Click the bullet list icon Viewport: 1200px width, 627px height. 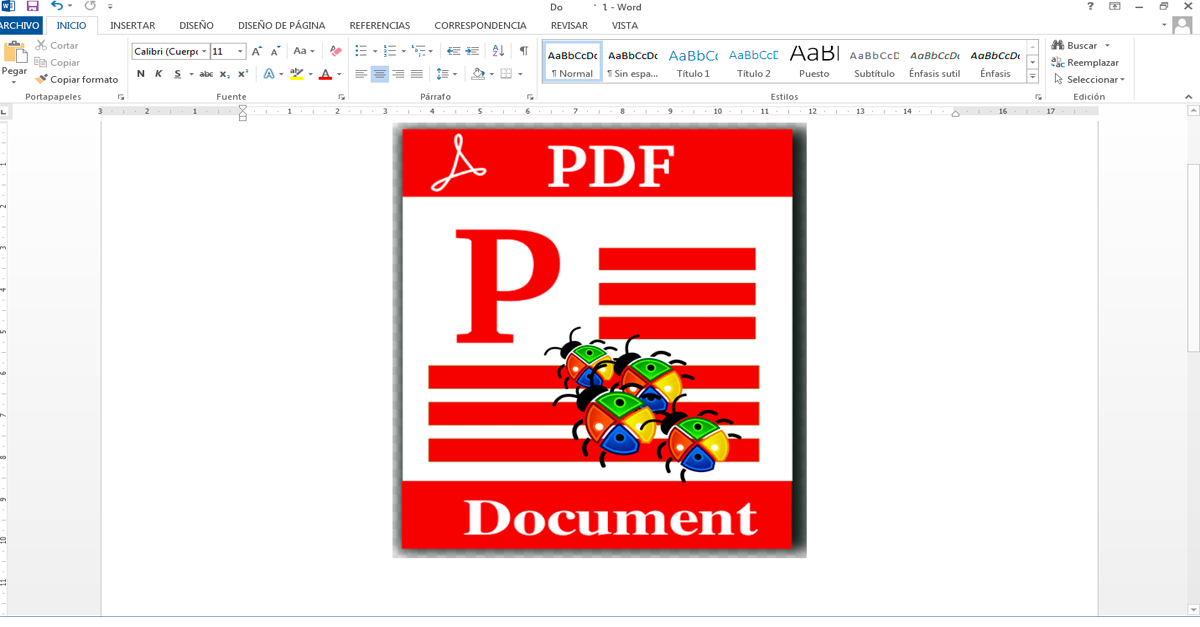[x=361, y=51]
